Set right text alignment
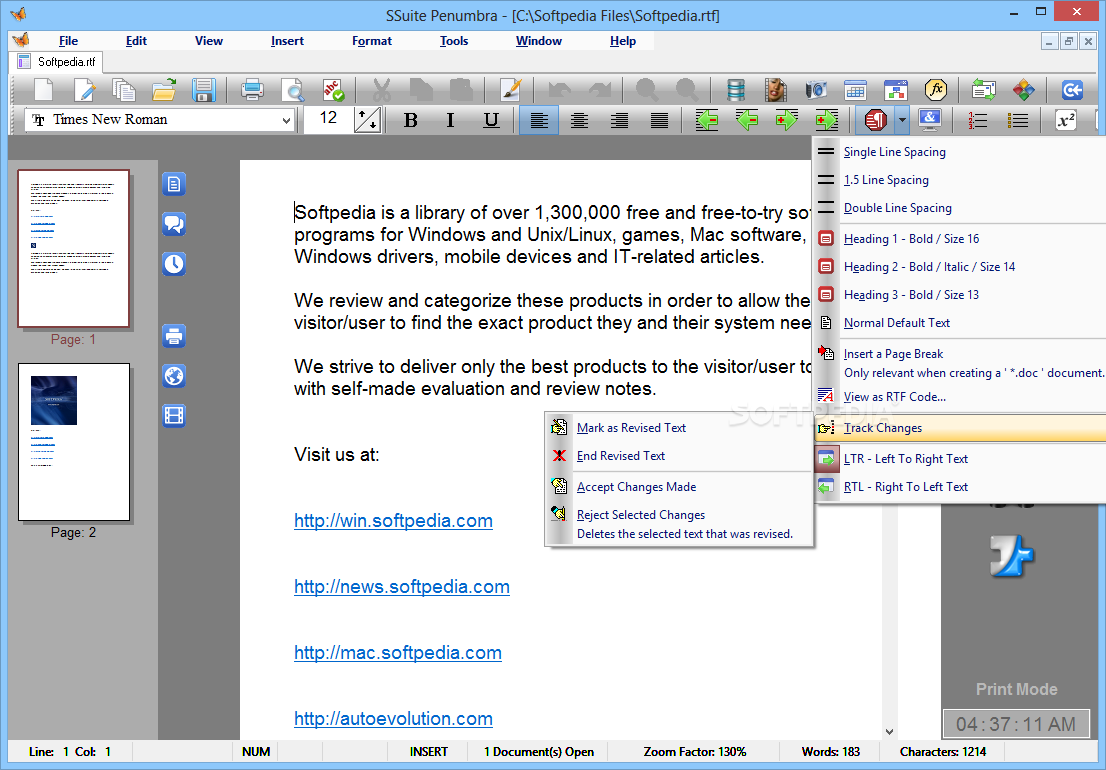The width and height of the screenshot is (1106, 770). (619, 121)
